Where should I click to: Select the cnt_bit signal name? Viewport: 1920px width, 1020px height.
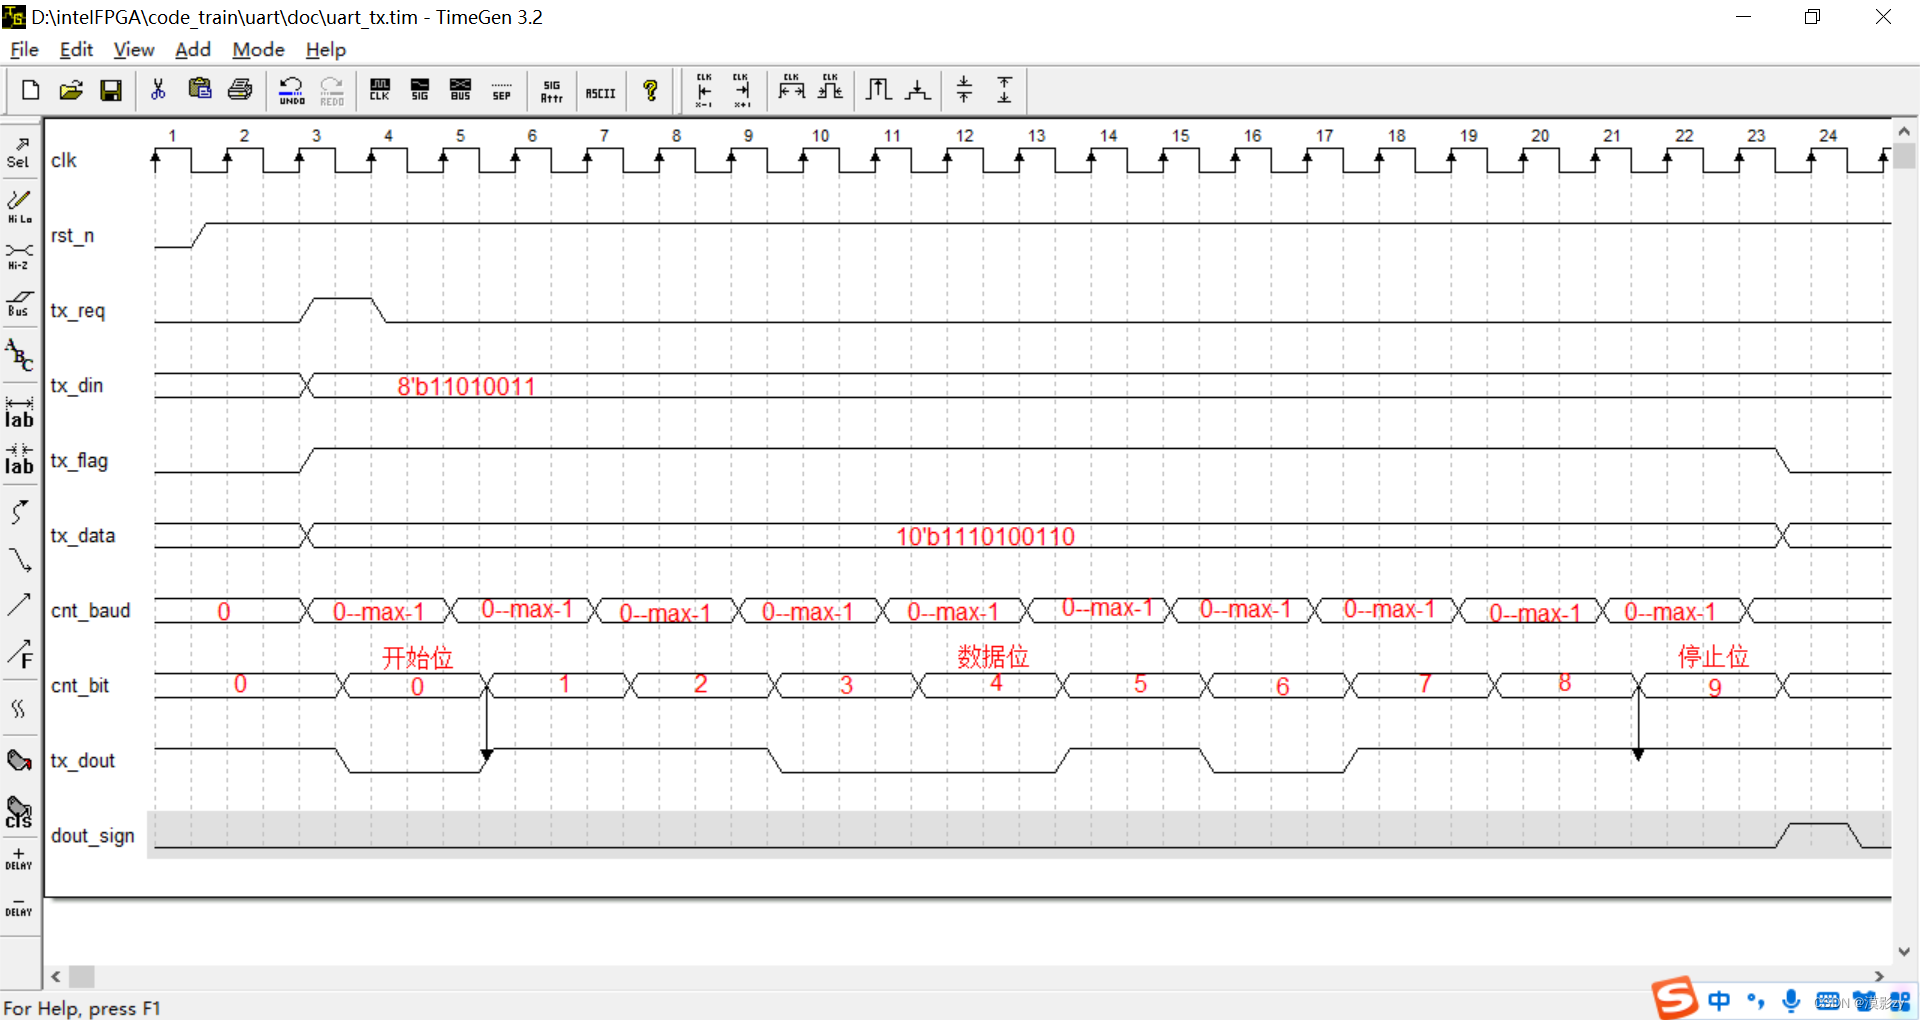tap(80, 685)
